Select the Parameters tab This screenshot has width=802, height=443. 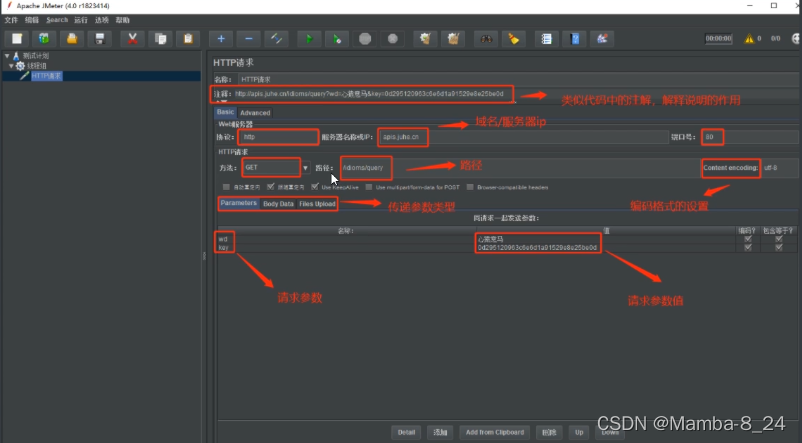(239, 204)
